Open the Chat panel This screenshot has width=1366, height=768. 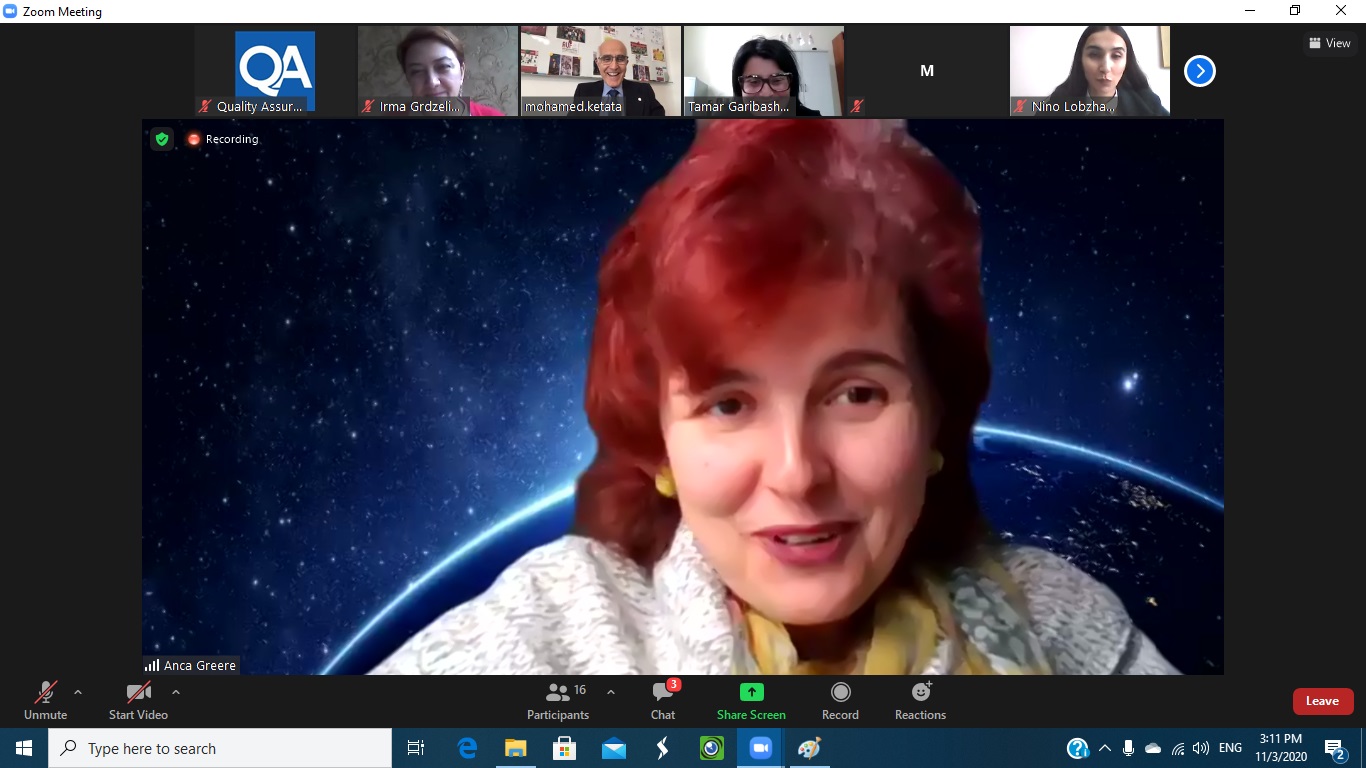click(663, 701)
